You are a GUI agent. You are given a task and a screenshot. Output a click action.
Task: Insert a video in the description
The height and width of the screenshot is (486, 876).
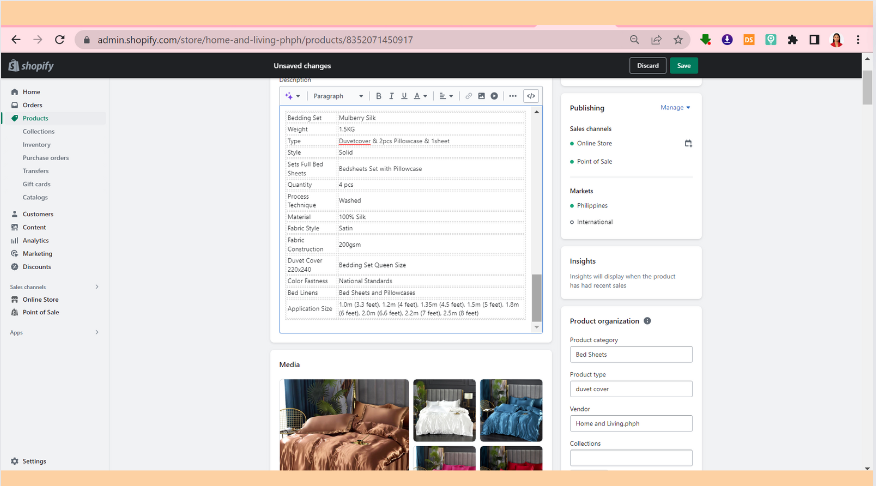point(494,96)
